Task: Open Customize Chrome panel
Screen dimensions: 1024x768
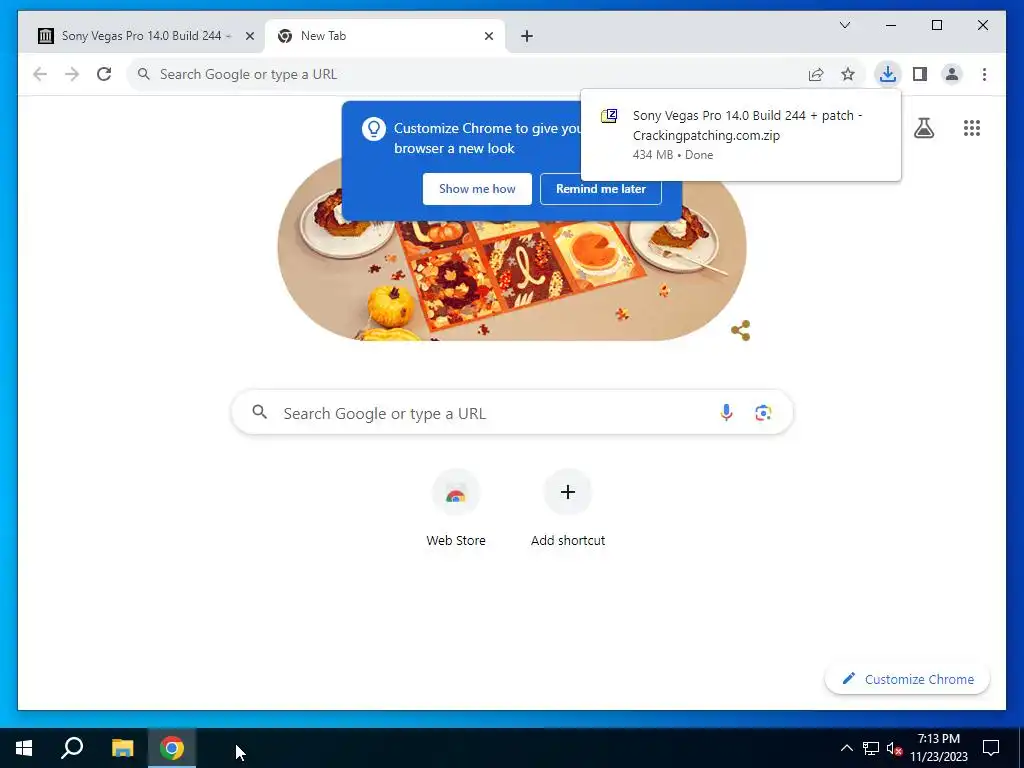Action: (x=908, y=679)
